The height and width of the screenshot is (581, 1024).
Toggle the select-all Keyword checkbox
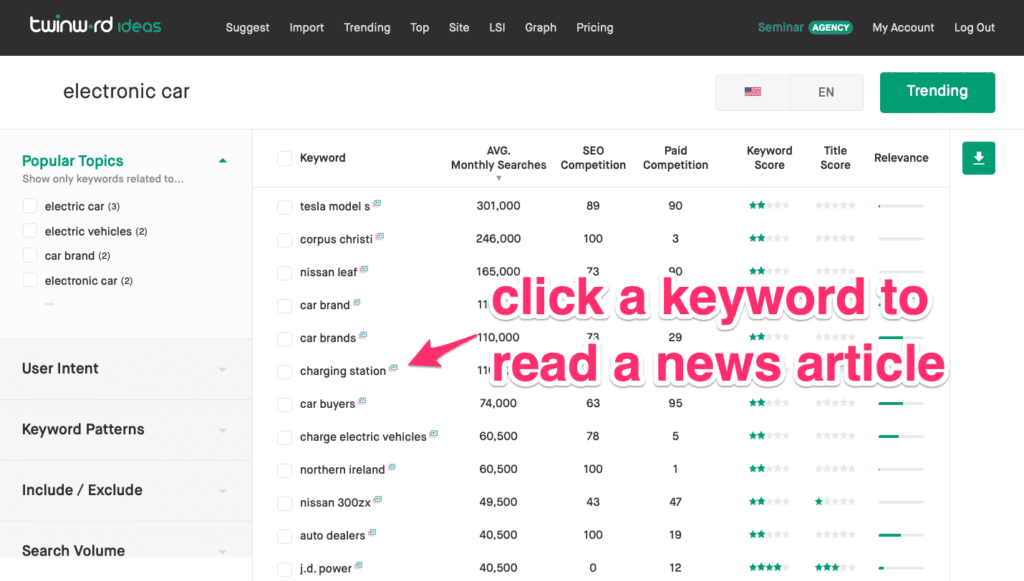284,158
